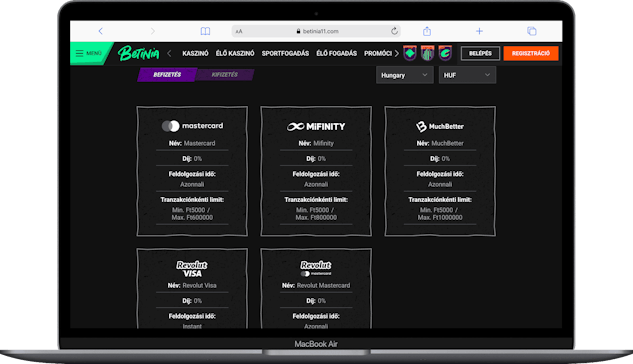Viewport: 633px width, 364px height.
Task: Click the 'Név: Revolut Visa' text
Action: [192, 285]
